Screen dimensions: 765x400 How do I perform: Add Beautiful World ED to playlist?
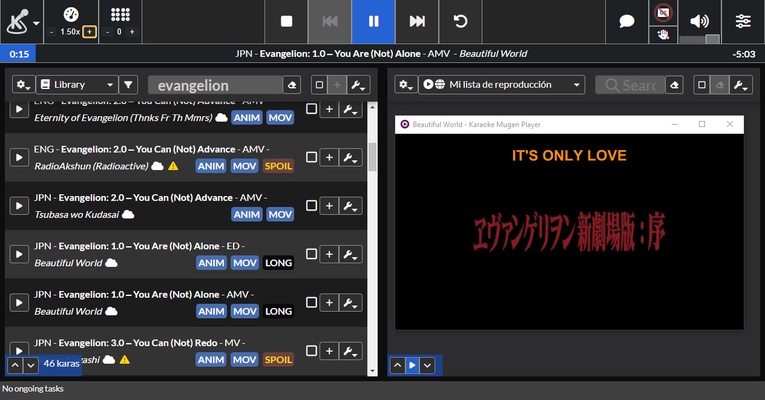click(x=329, y=254)
